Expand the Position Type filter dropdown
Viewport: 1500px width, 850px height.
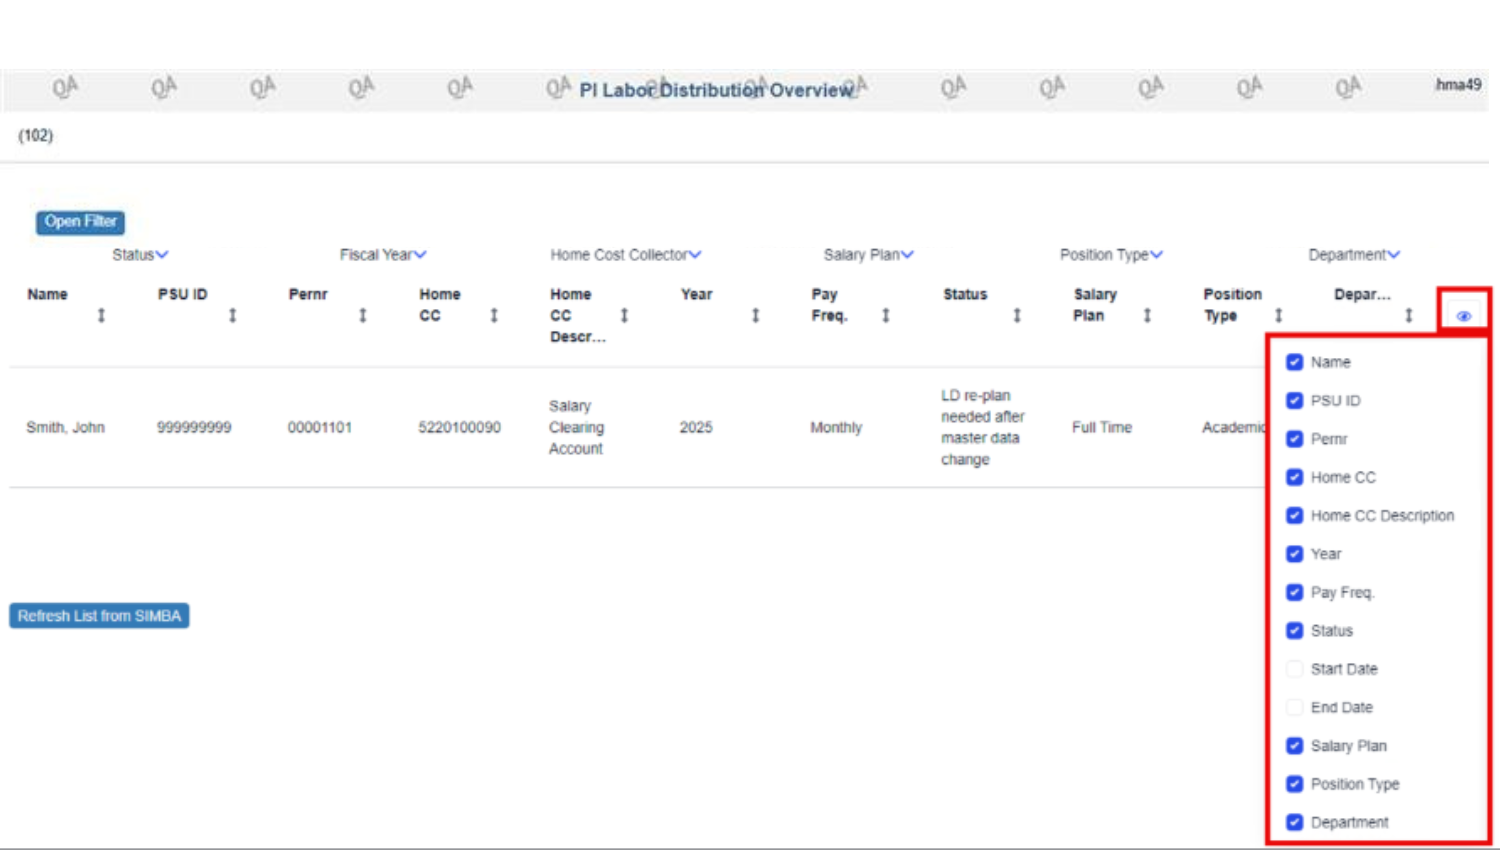click(1111, 255)
